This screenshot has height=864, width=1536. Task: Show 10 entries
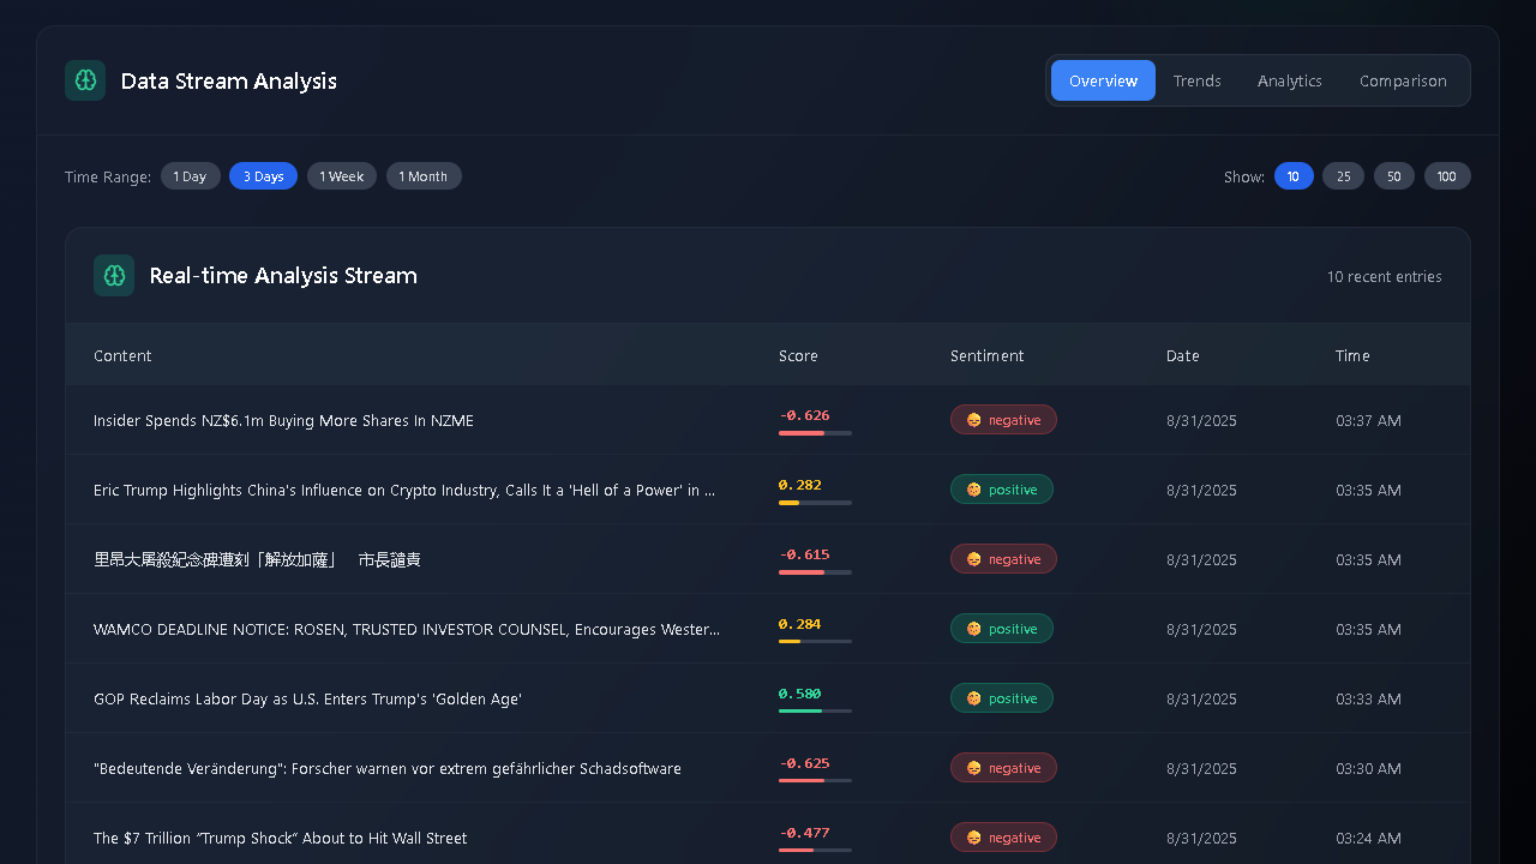(x=1293, y=176)
